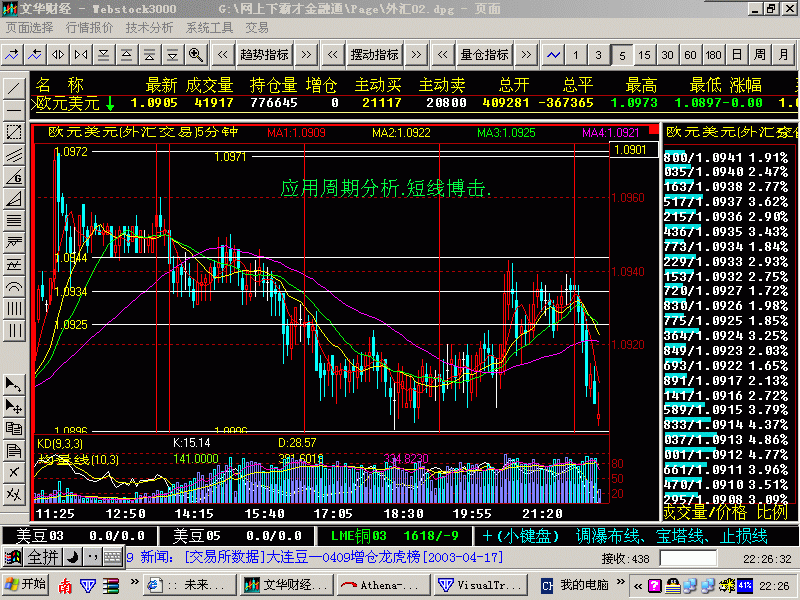
Task: Switch chart to 3-minute period
Action: click(599, 54)
